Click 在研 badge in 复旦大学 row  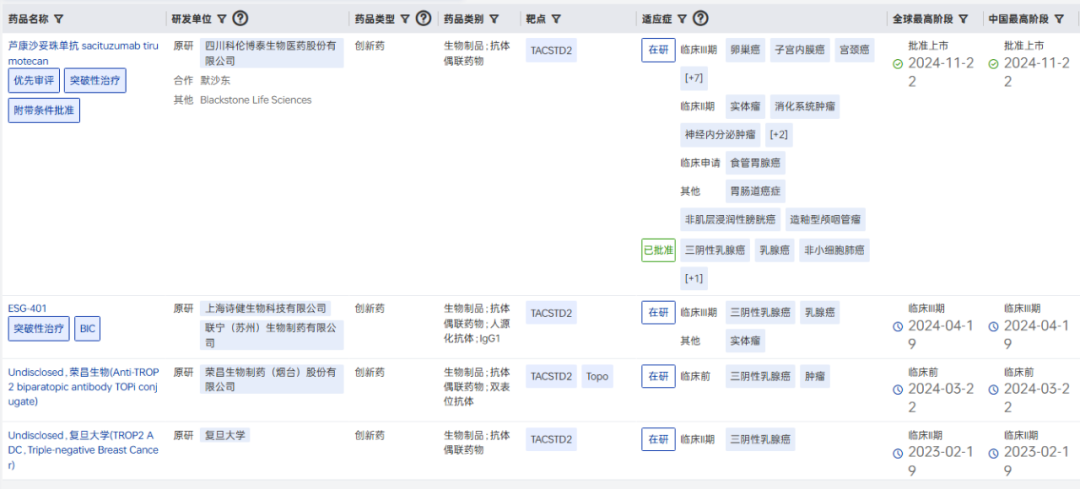coord(658,439)
